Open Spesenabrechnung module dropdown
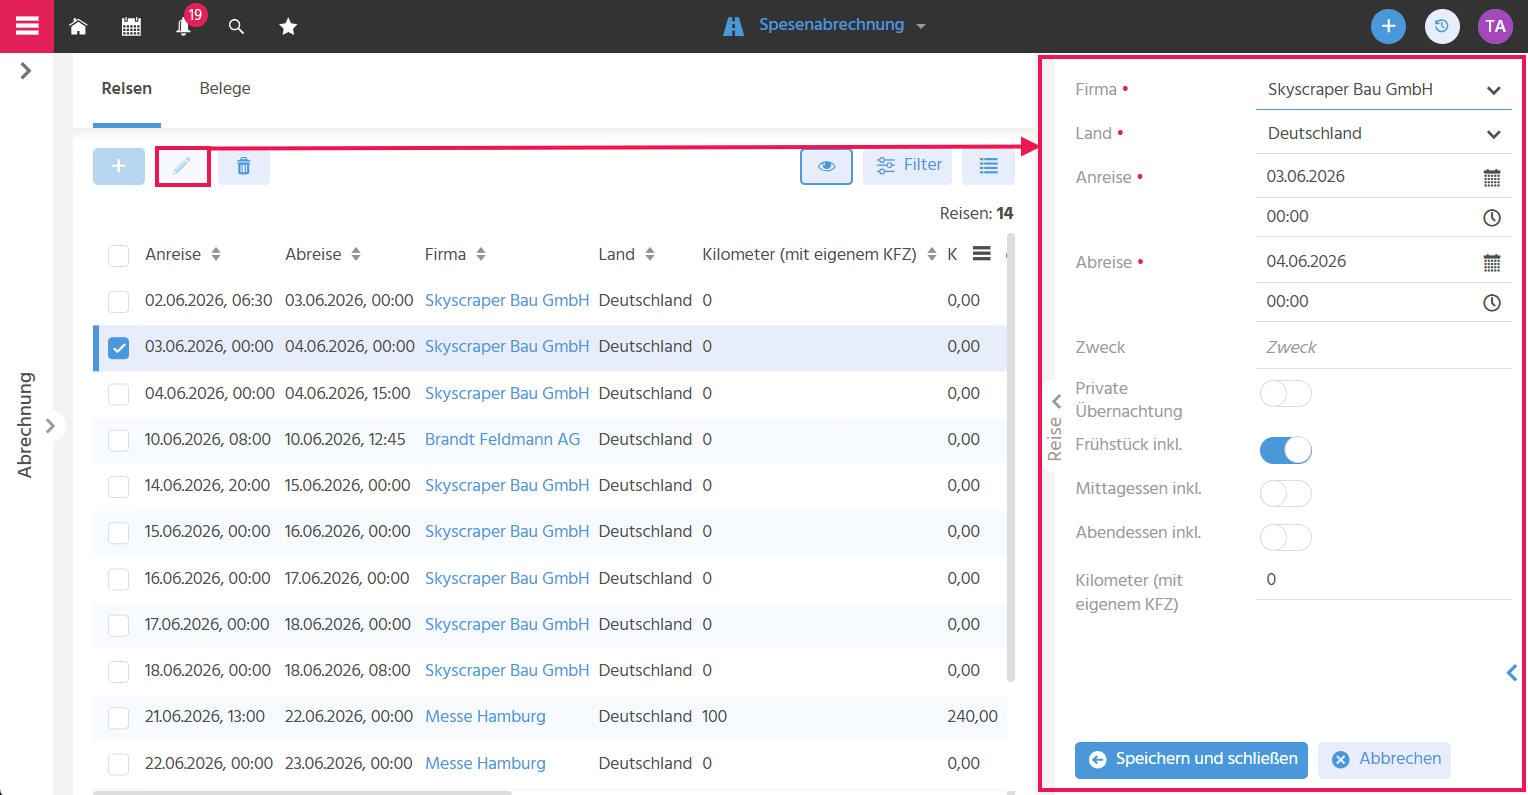The width and height of the screenshot is (1528, 795). [x=825, y=26]
